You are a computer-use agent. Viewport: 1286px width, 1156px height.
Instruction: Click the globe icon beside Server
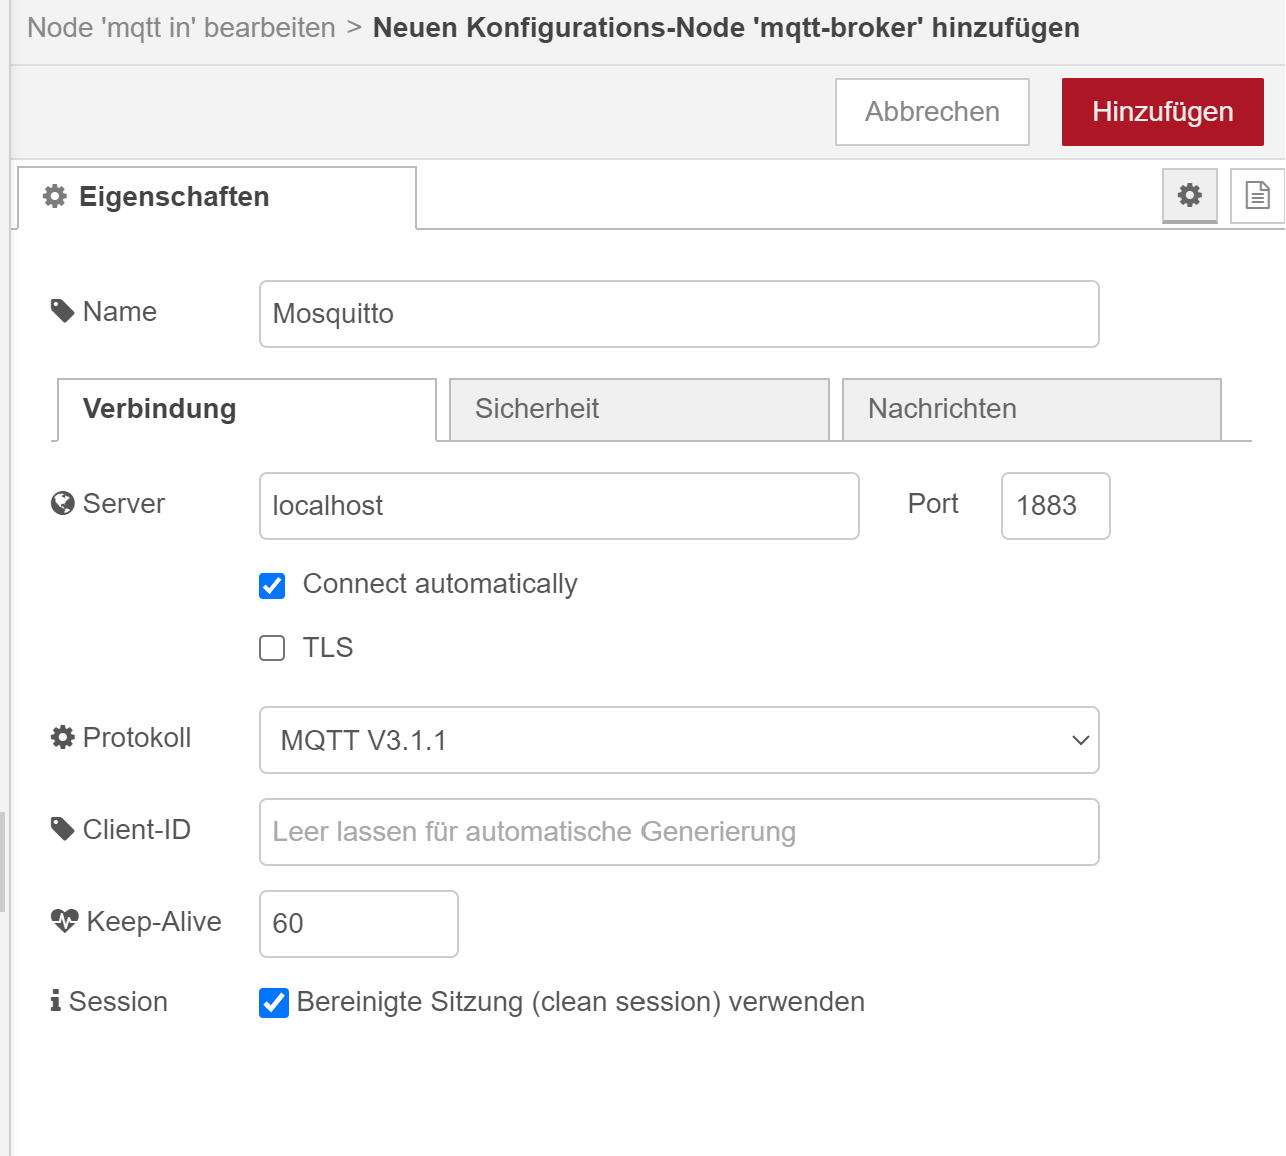[62, 503]
